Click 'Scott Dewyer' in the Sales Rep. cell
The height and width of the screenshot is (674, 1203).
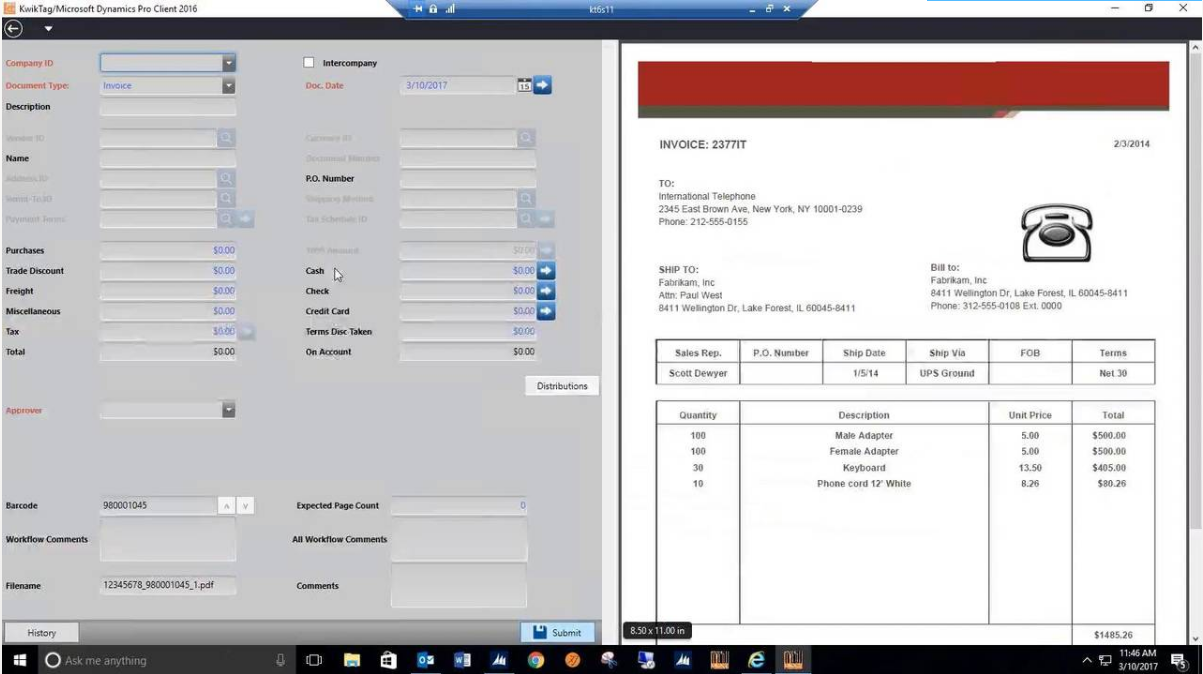point(697,374)
